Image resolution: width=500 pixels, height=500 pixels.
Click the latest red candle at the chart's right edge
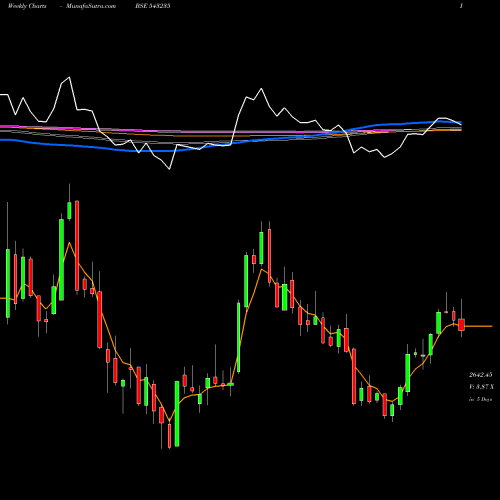click(461, 324)
